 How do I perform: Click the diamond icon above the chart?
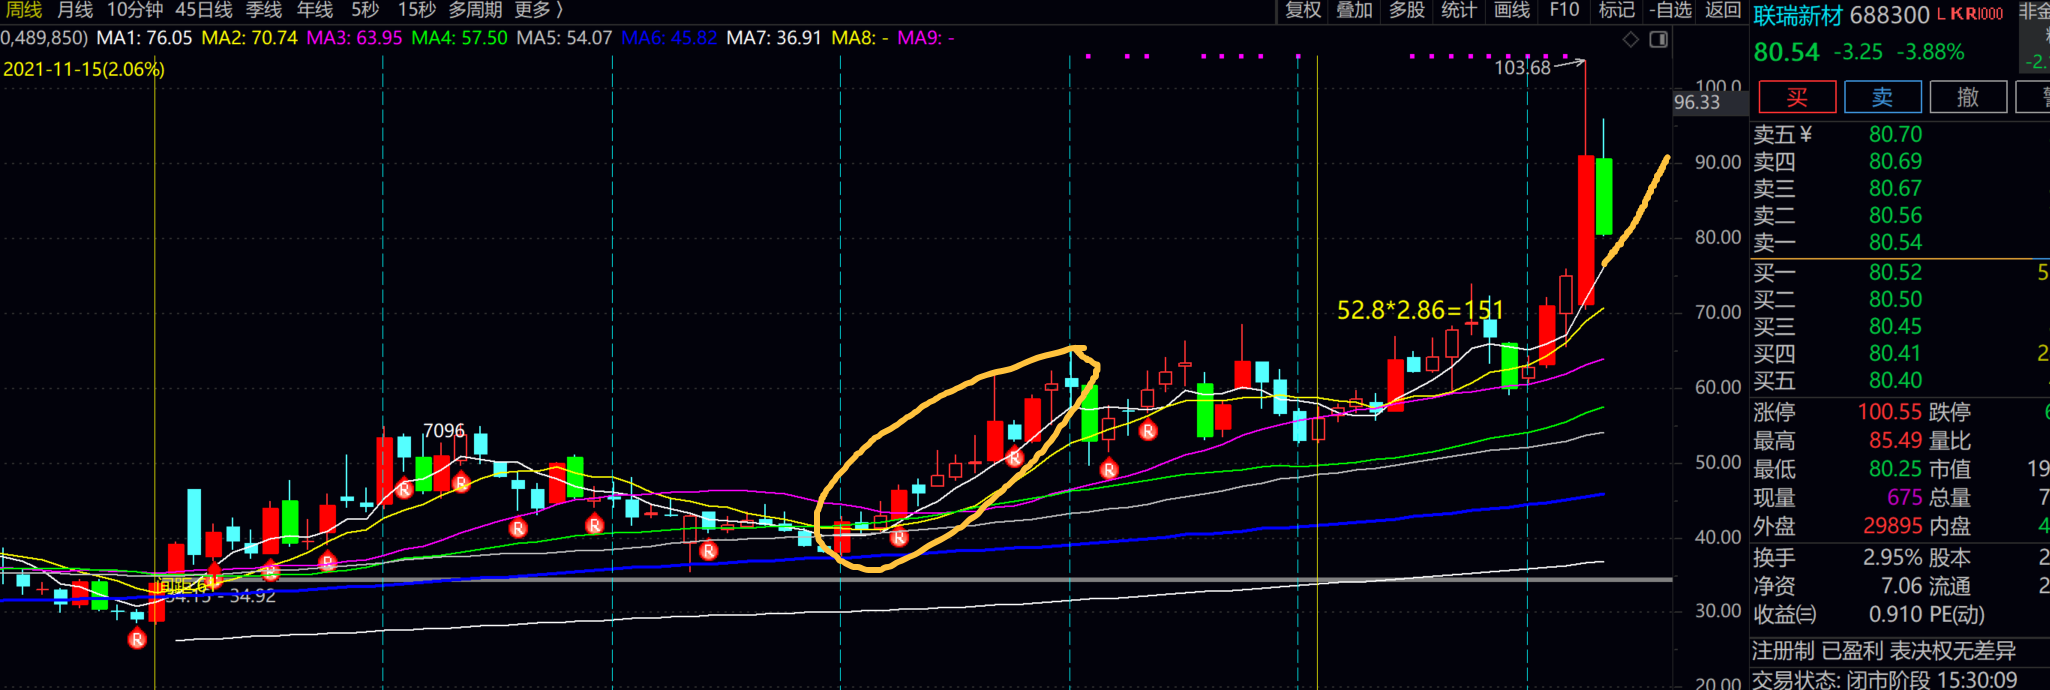(x=1631, y=39)
